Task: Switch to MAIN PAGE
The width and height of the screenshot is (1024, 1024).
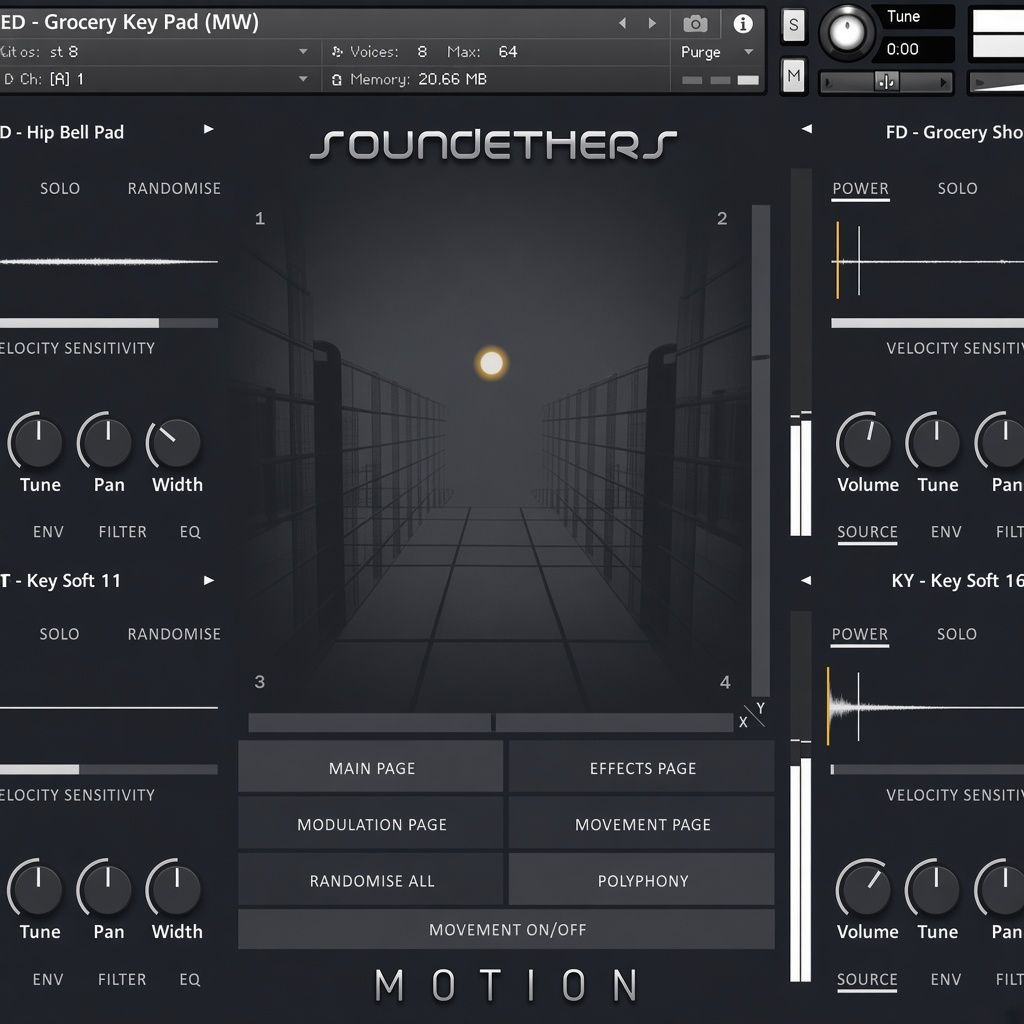Action: (x=371, y=768)
